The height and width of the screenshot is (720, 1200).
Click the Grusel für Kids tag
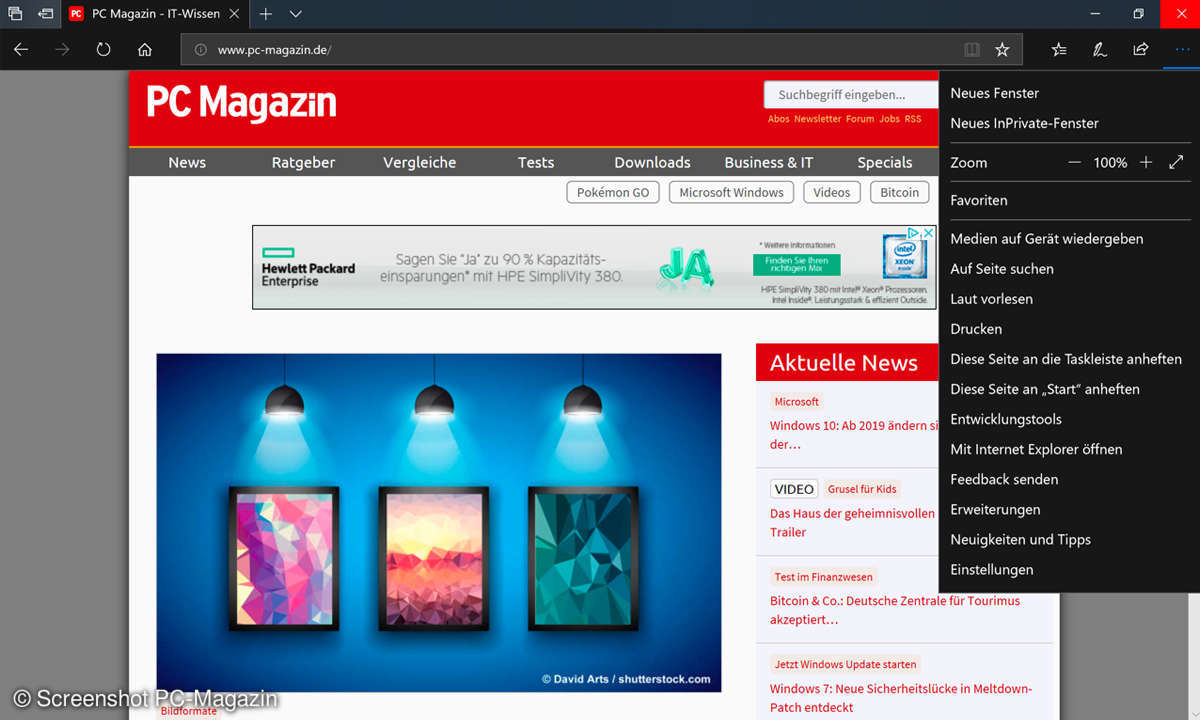tap(862, 489)
